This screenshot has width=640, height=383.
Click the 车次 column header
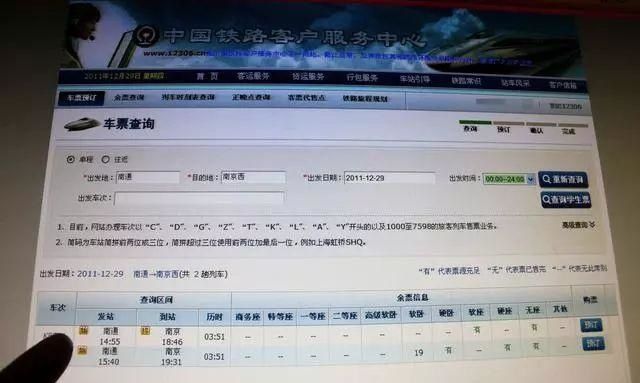[x=57, y=307]
